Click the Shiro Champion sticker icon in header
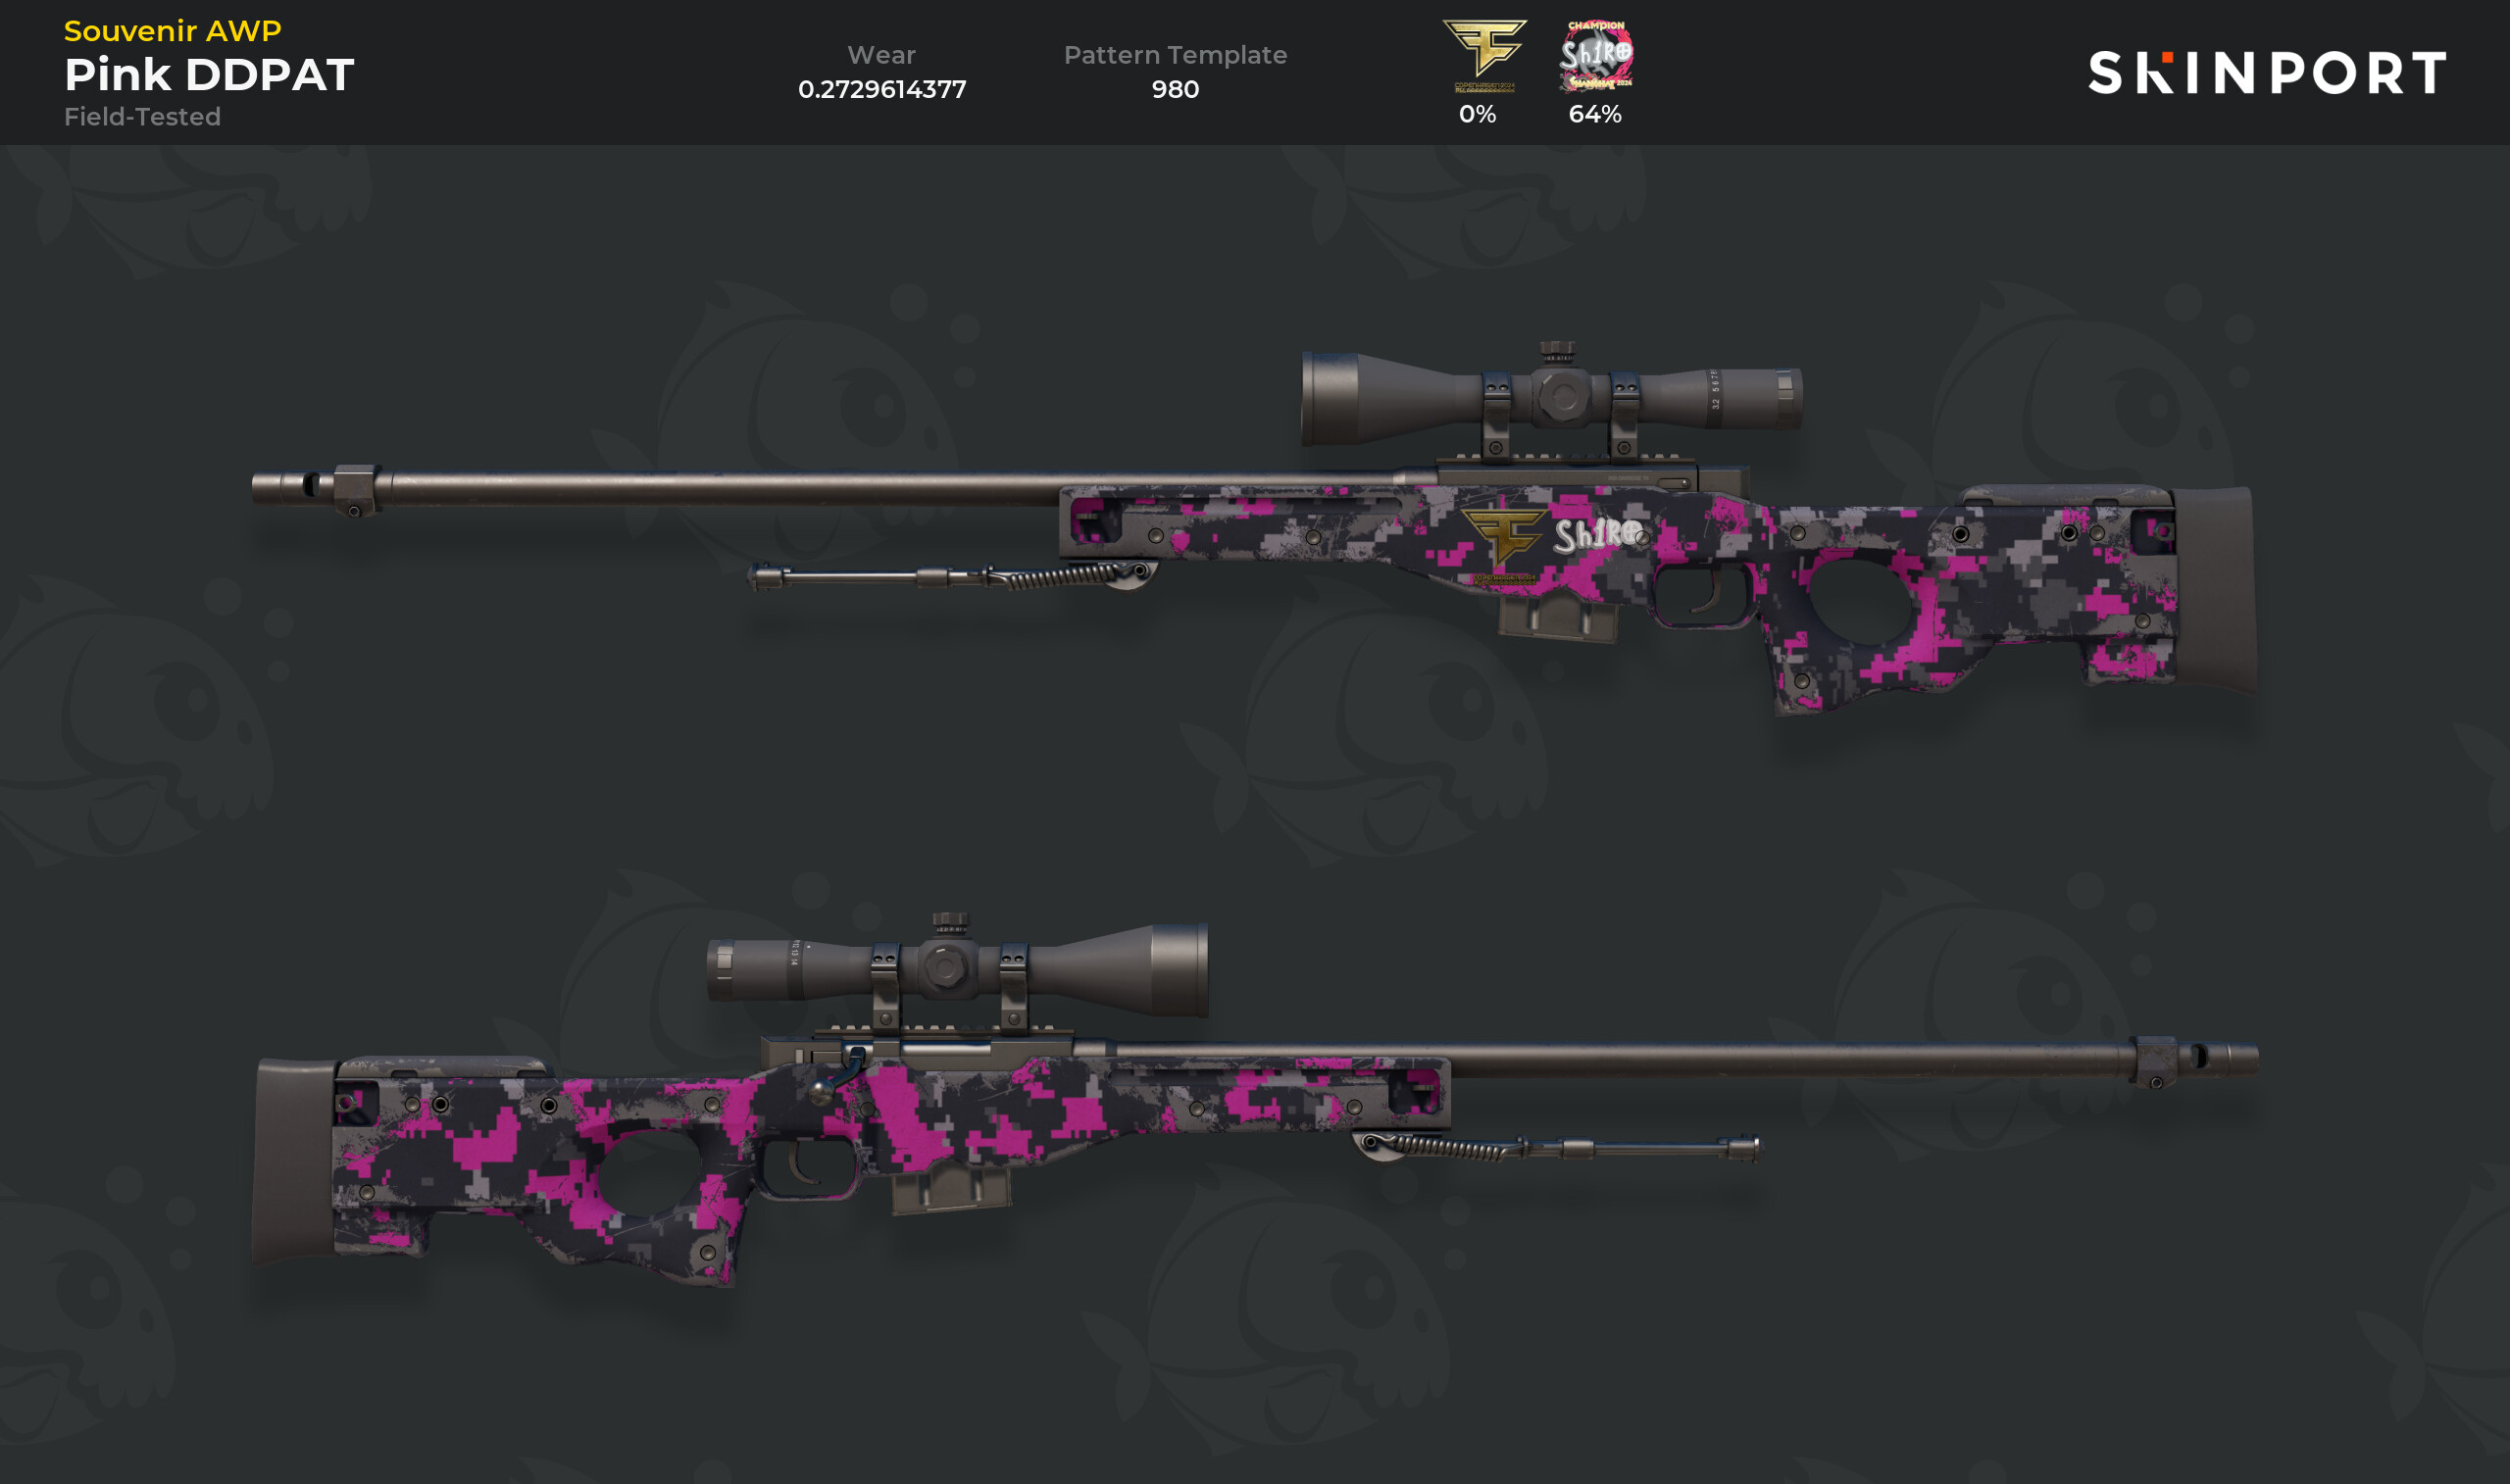2510x1484 pixels. pyautogui.click(x=1596, y=56)
